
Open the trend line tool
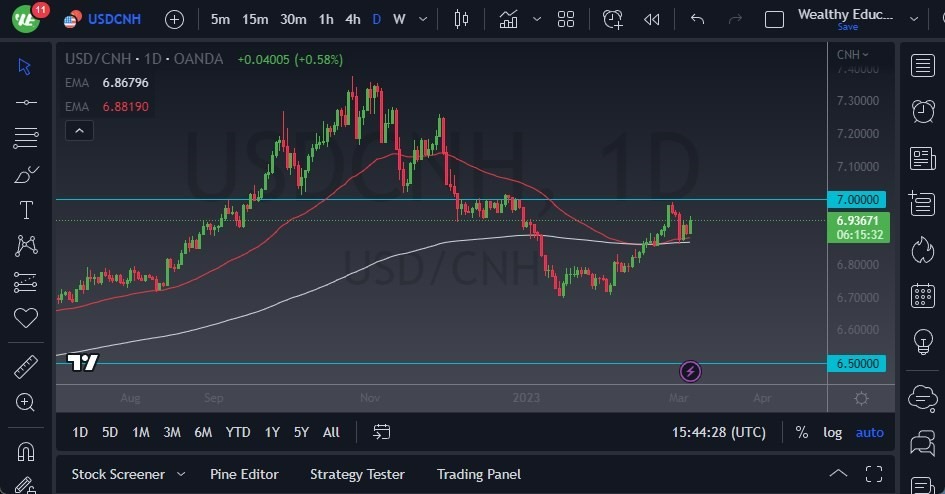26,102
